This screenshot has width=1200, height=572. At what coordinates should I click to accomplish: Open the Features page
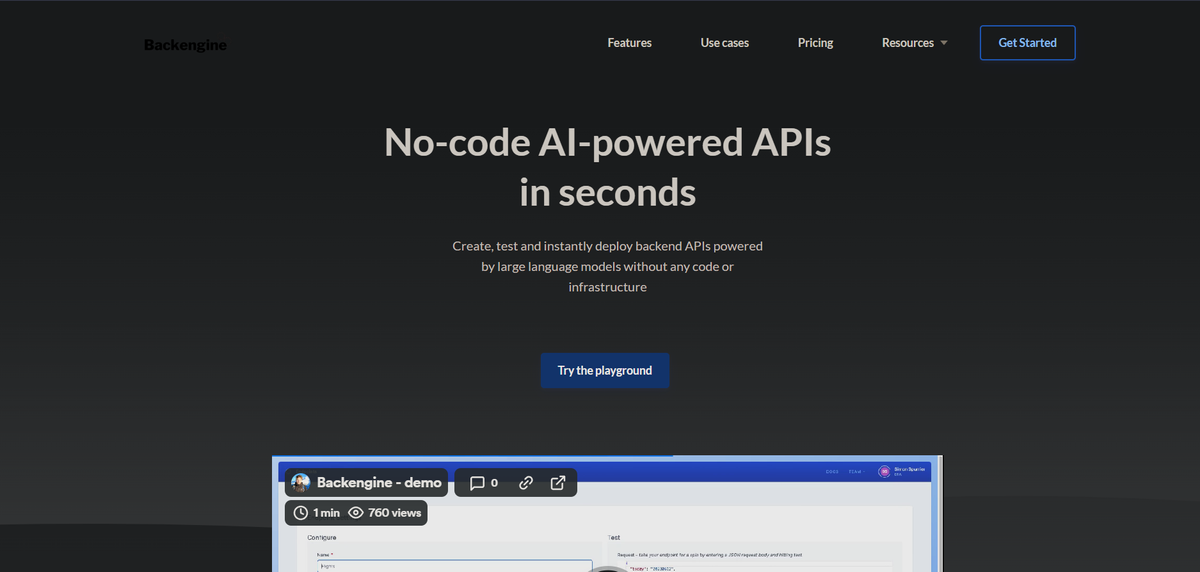[629, 43]
